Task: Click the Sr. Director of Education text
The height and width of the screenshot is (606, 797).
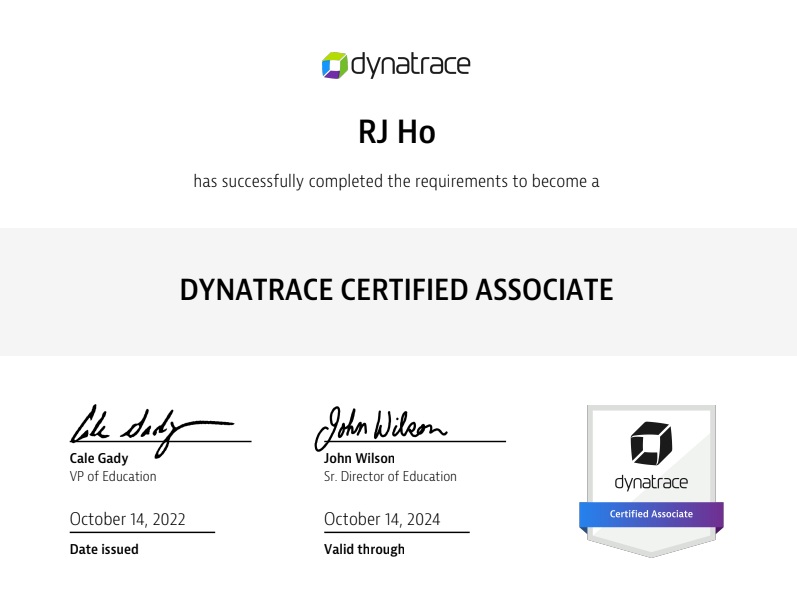Action: [390, 477]
